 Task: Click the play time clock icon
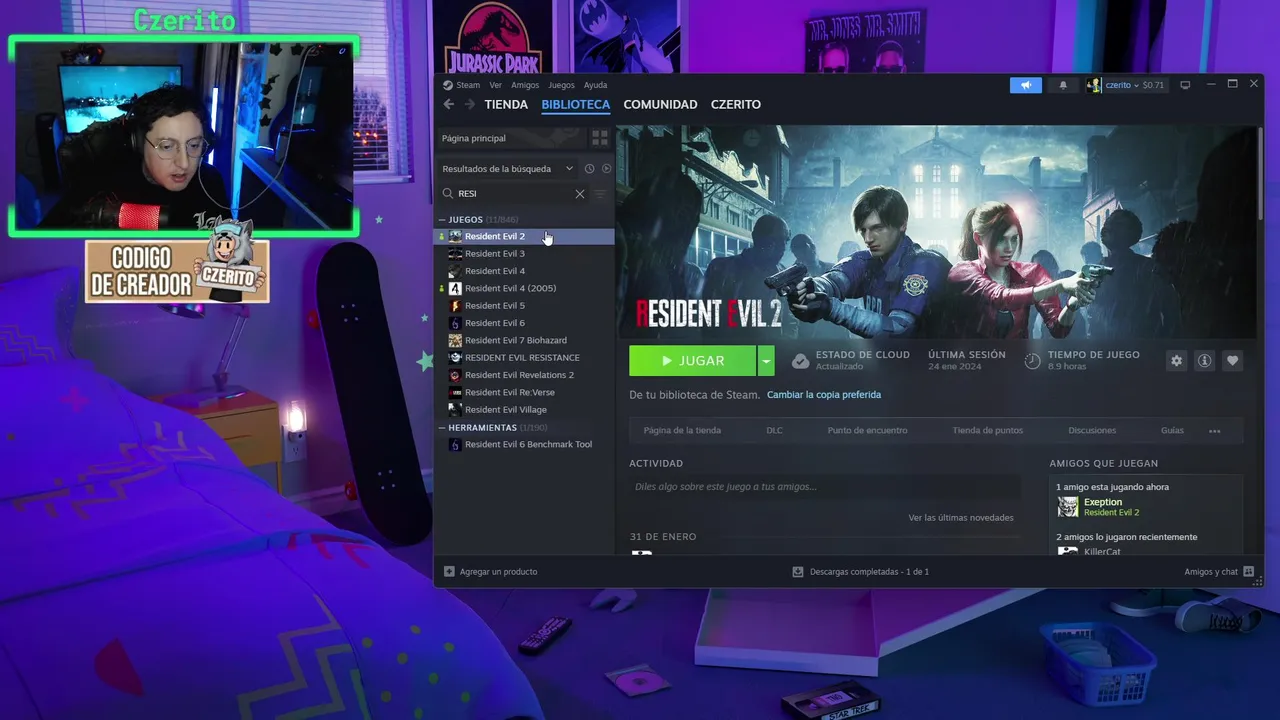point(1033,361)
